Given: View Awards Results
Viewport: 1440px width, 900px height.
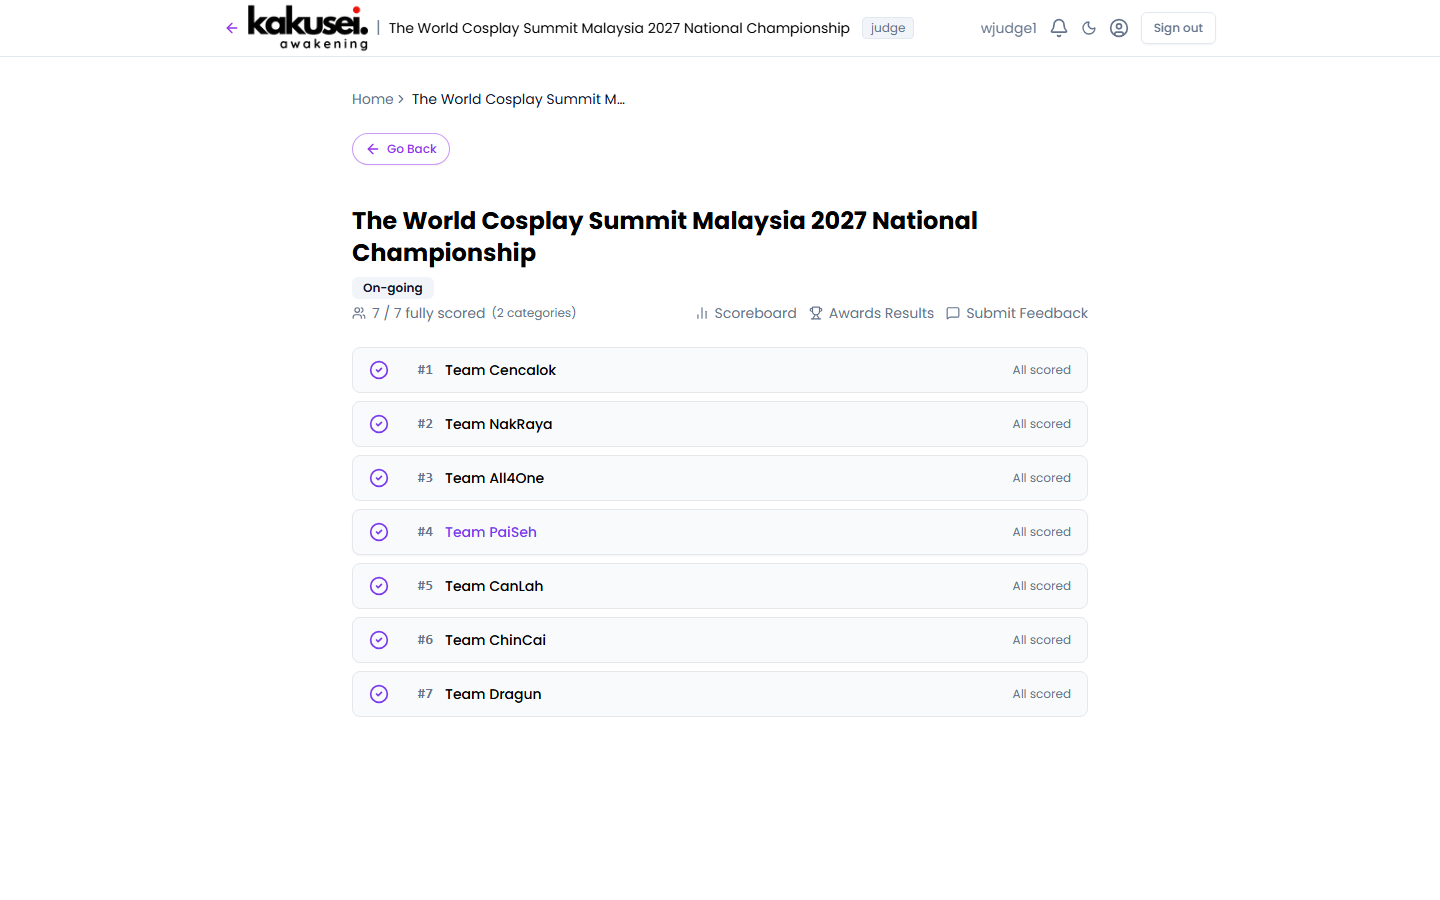Looking at the screenshot, I should coord(871,313).
